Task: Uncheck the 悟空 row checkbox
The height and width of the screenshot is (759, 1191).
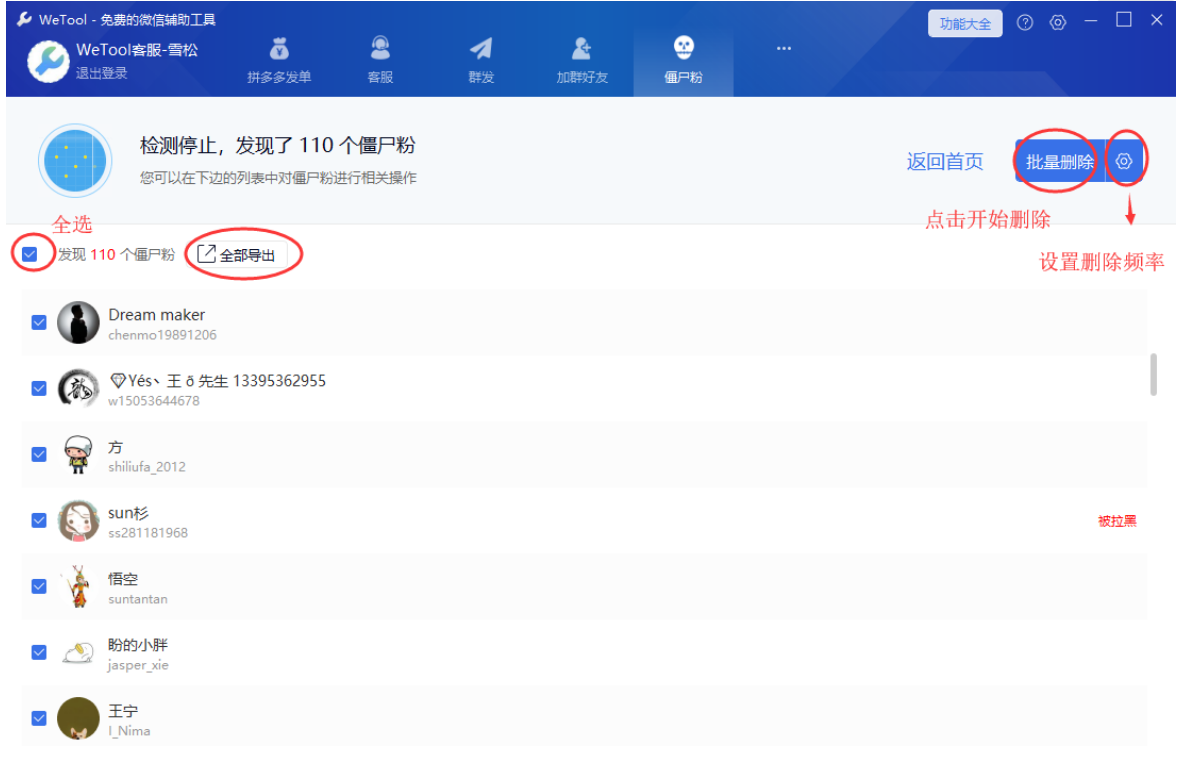Action: coord(39,587)
